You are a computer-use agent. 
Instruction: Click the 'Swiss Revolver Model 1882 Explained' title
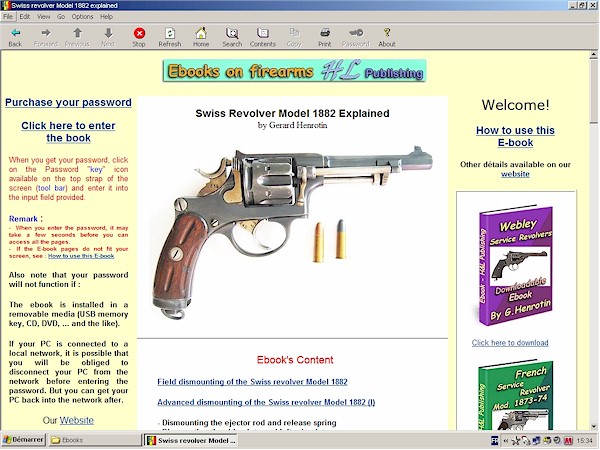[x=292, y=114]
